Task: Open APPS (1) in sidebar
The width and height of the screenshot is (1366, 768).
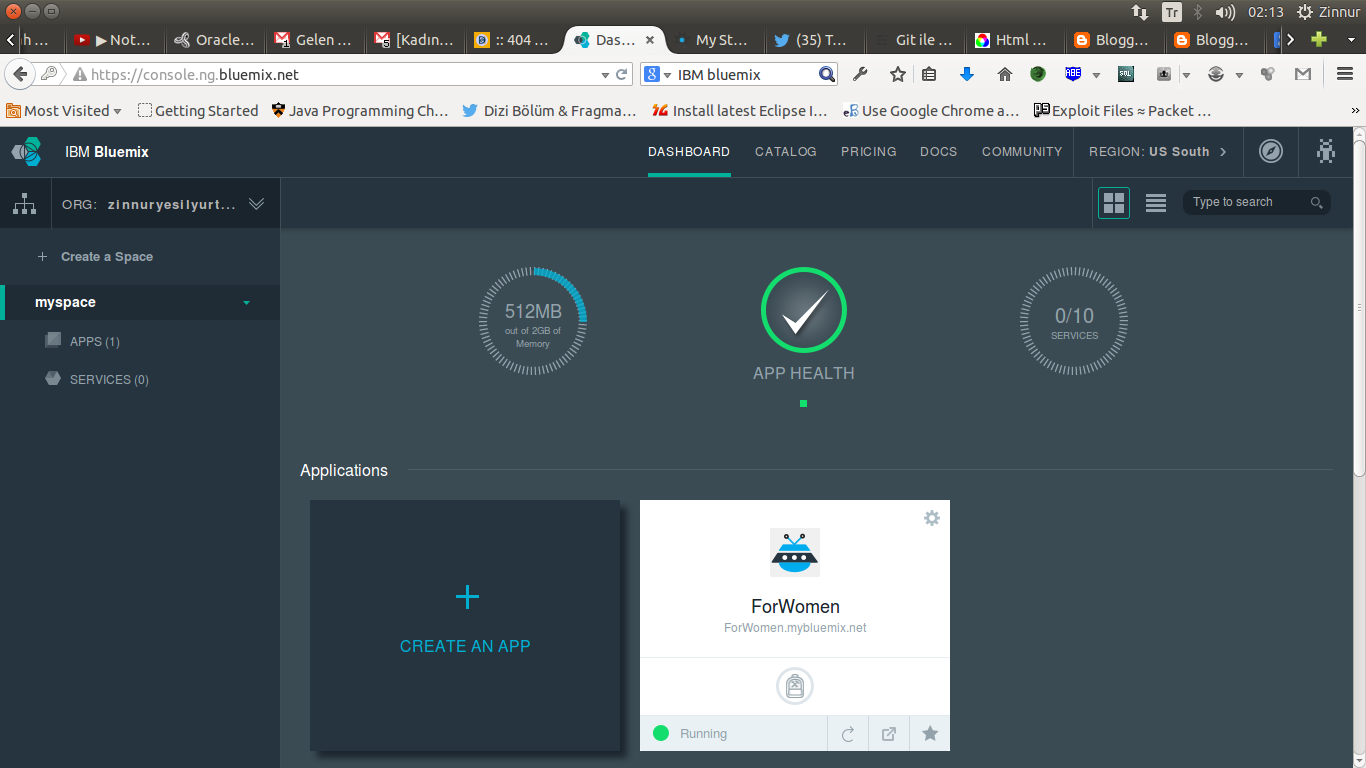Action: pos(82,342)
